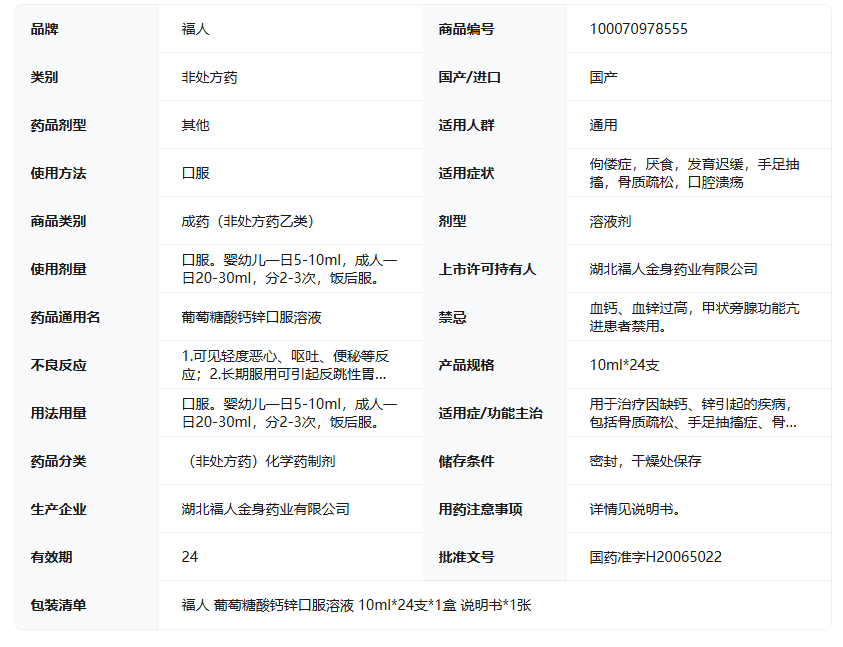843x647 pixels.
Task: Select approval number '国药准字H20065022'
Action: [x=656, y=557]
